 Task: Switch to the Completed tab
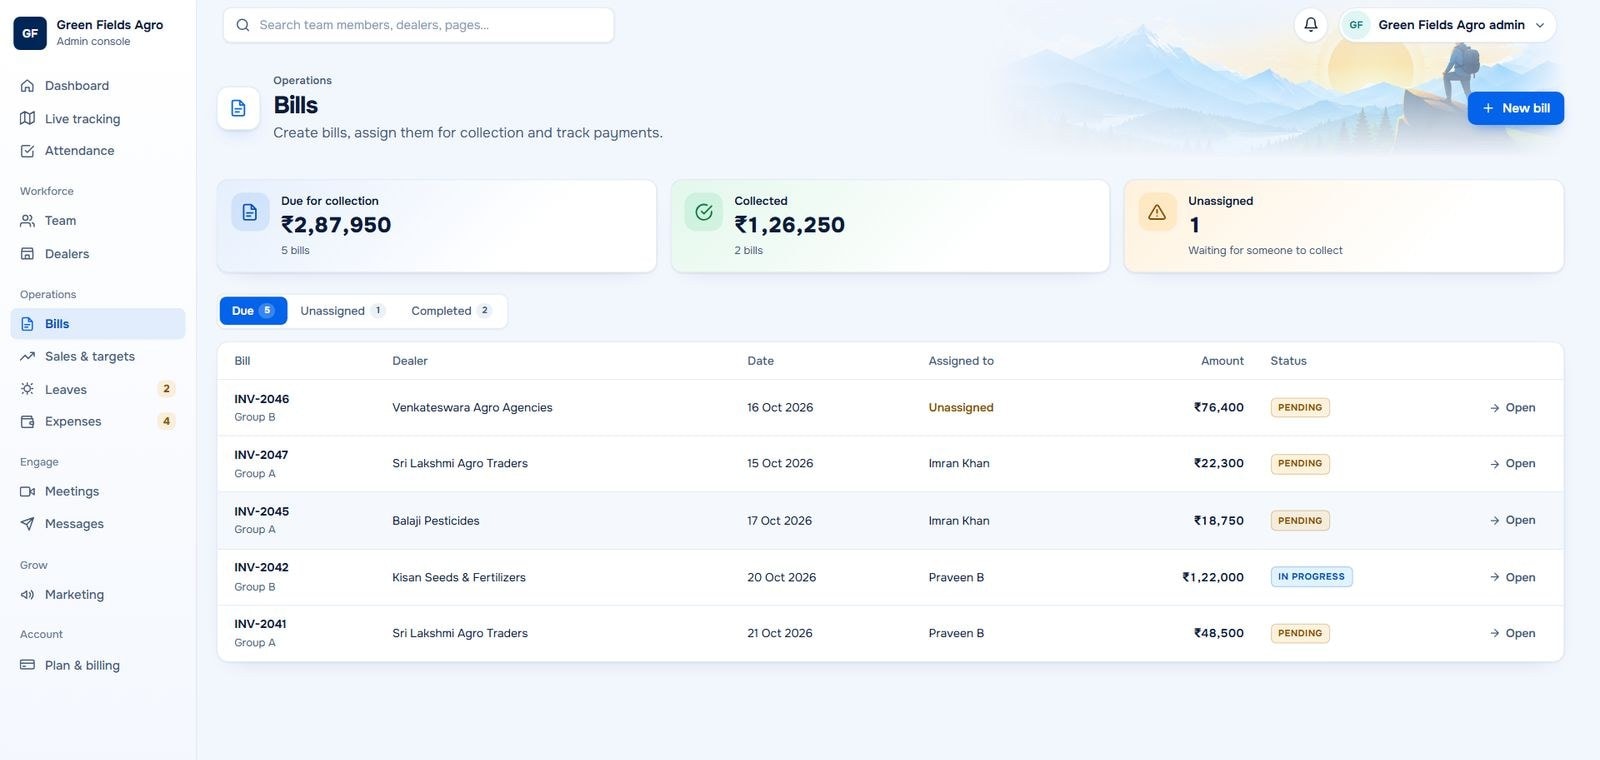click(451, 311)
